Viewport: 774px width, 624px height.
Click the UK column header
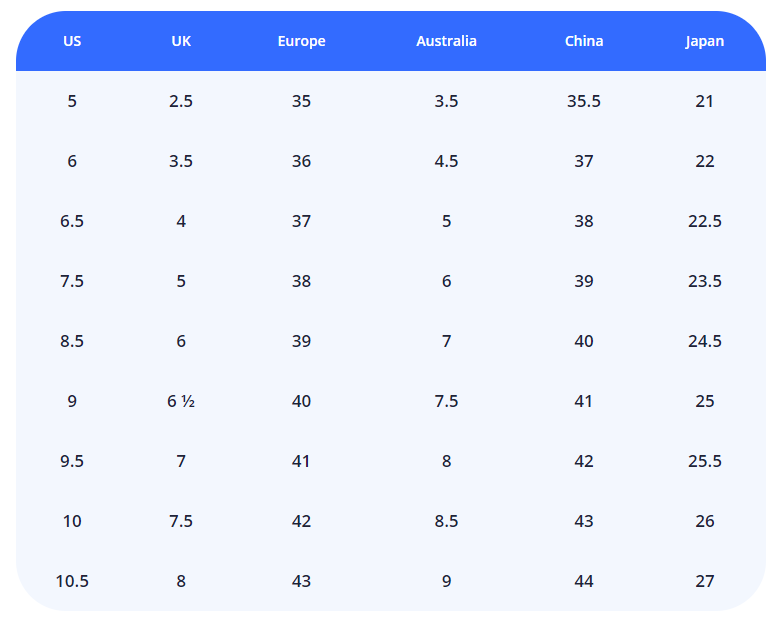coord(181,41)
